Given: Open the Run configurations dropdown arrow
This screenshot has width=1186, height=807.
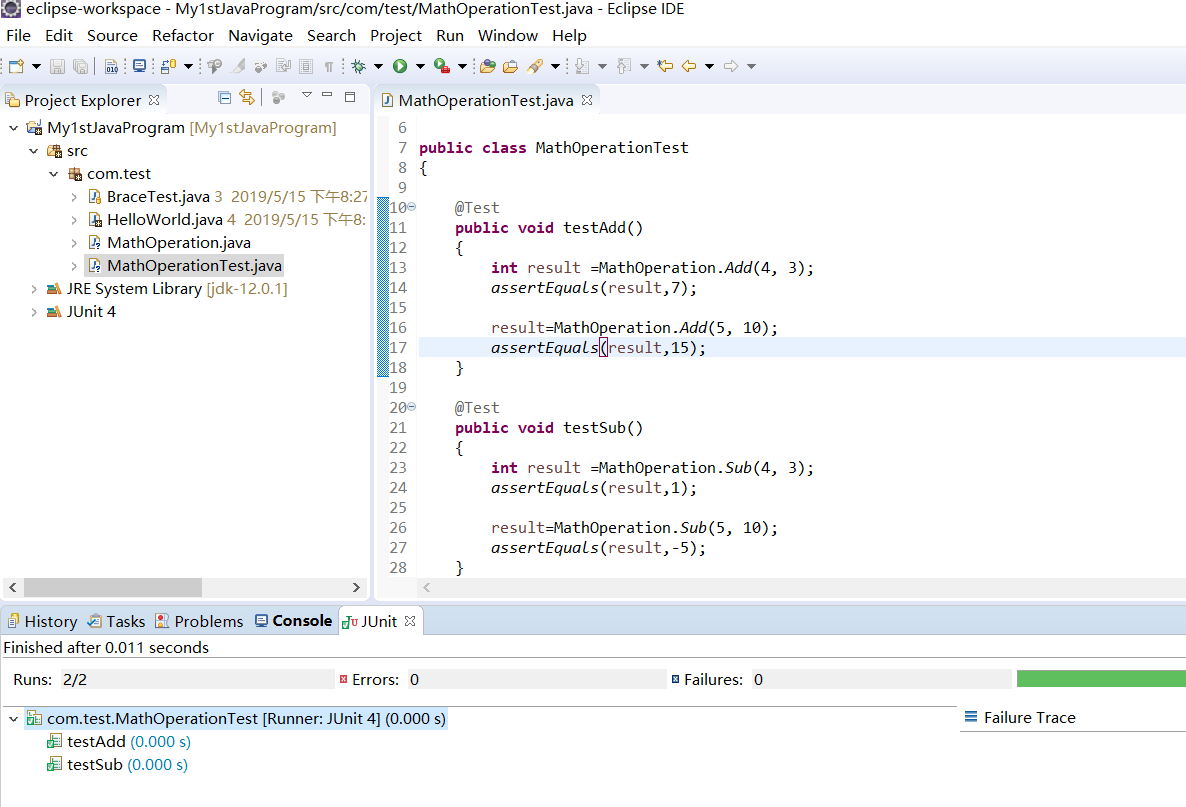Looking at the screenshot, I should pos(420,67).
